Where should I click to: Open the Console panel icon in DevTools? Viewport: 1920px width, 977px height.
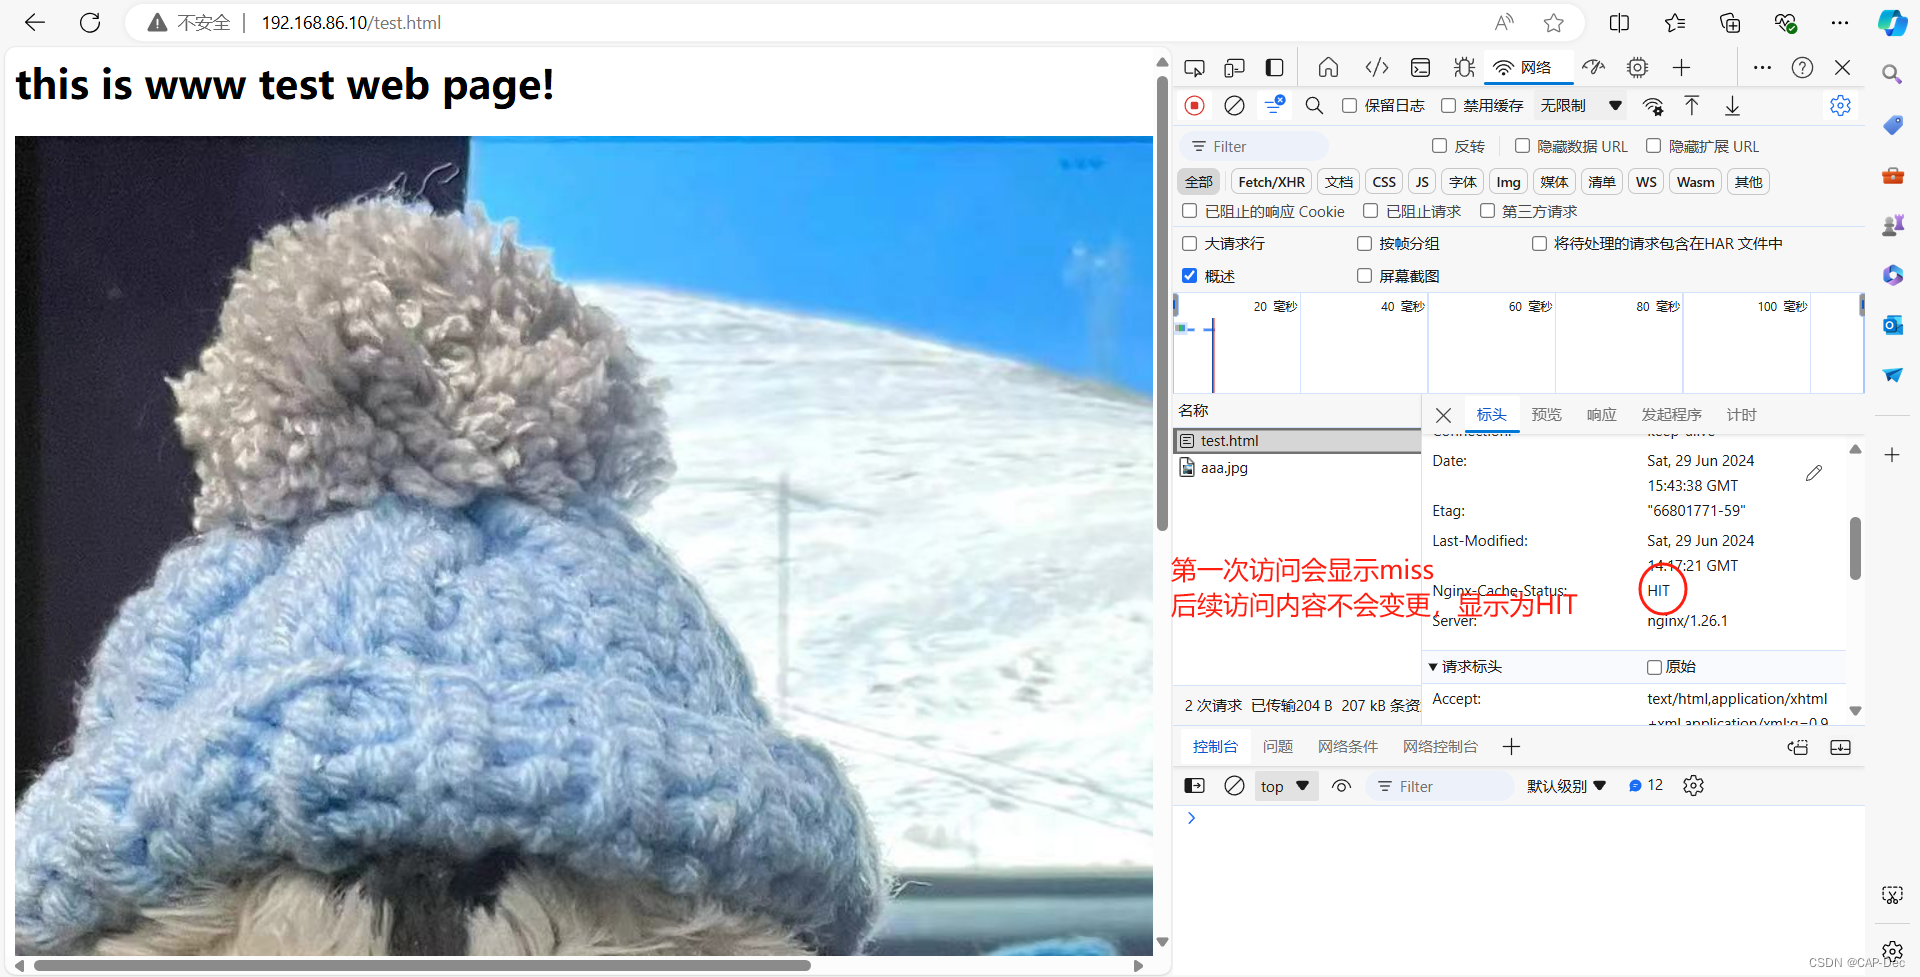coord(1420,67)
